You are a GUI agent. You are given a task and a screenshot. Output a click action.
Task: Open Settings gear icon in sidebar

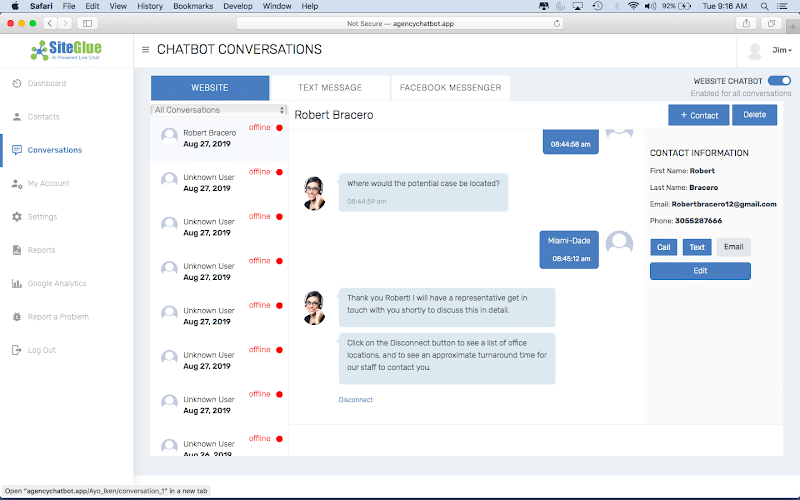[x=17, y=217]
